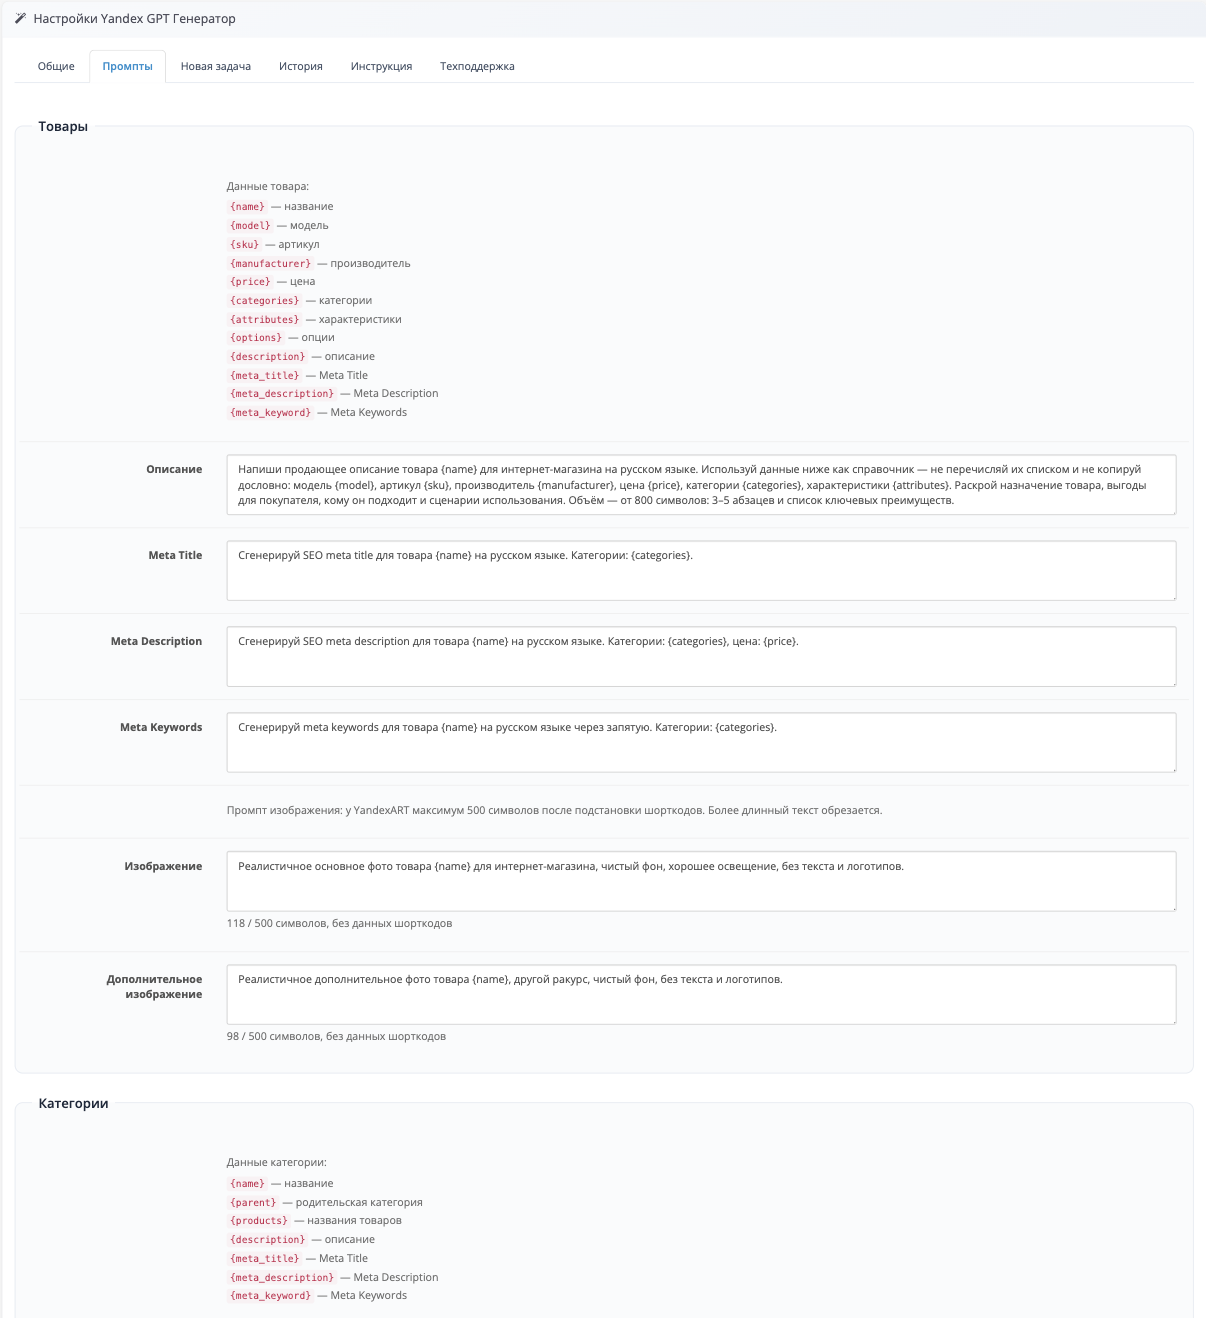Click the Meta Description field label
This screenshot has width=1206, height=1318.
156,641
